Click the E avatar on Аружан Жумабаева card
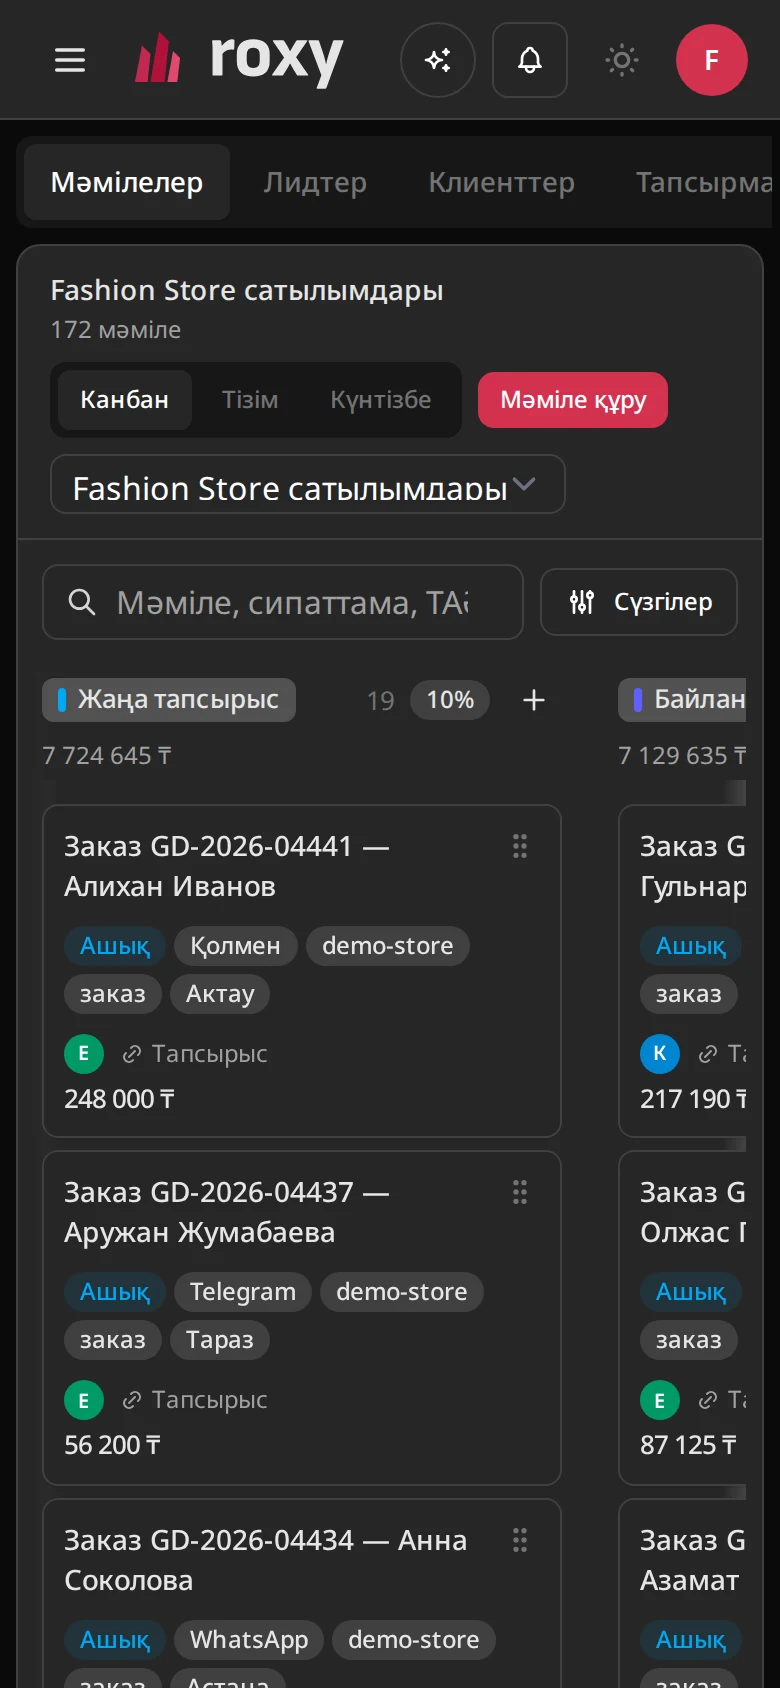The height and width of the screenshot is (1688, 780). [84, 1400]
